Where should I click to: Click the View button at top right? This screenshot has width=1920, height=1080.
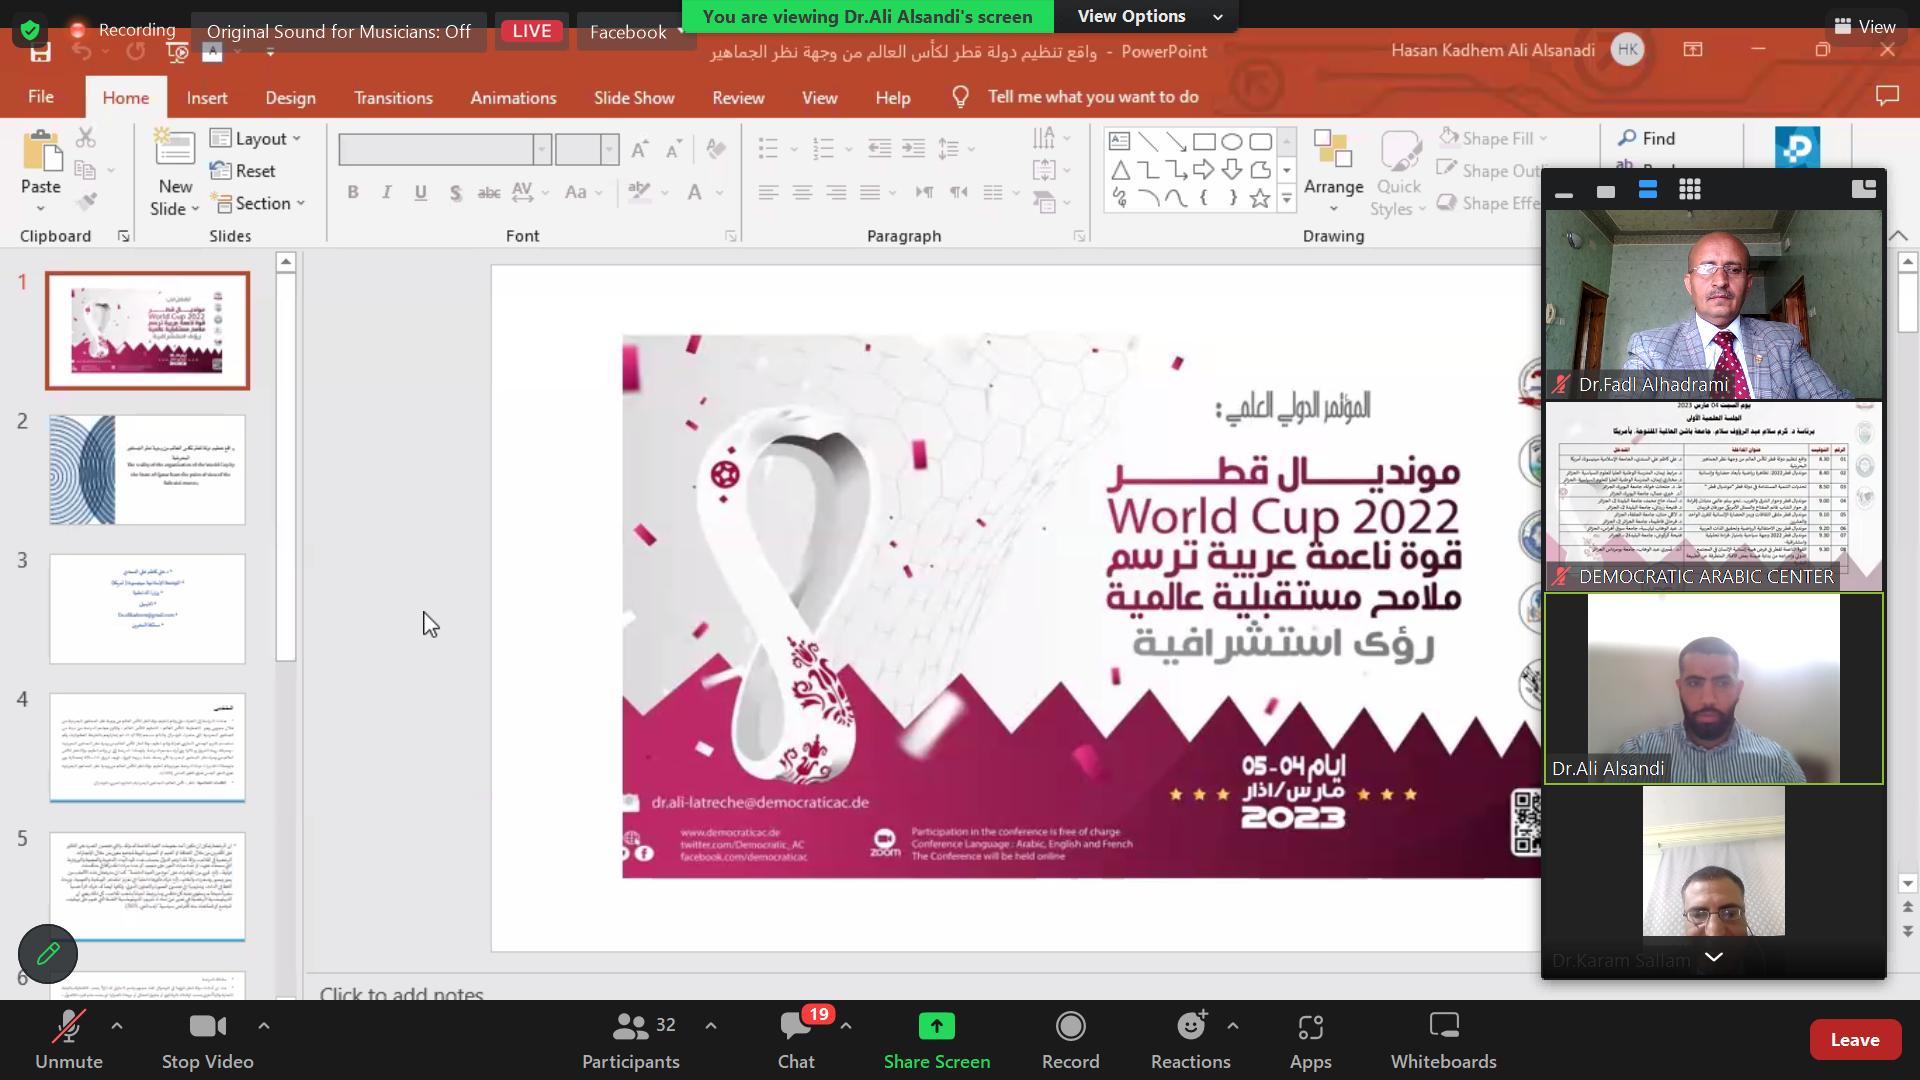1864,27
